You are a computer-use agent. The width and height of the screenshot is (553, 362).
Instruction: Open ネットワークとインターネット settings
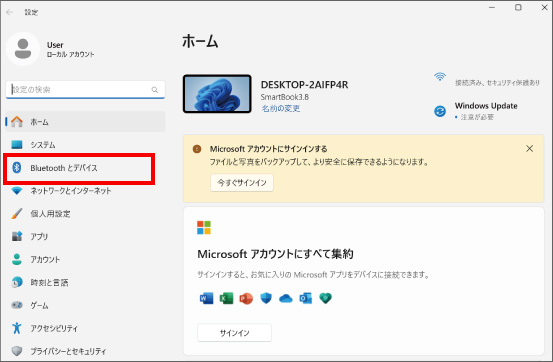coord(85,191)
